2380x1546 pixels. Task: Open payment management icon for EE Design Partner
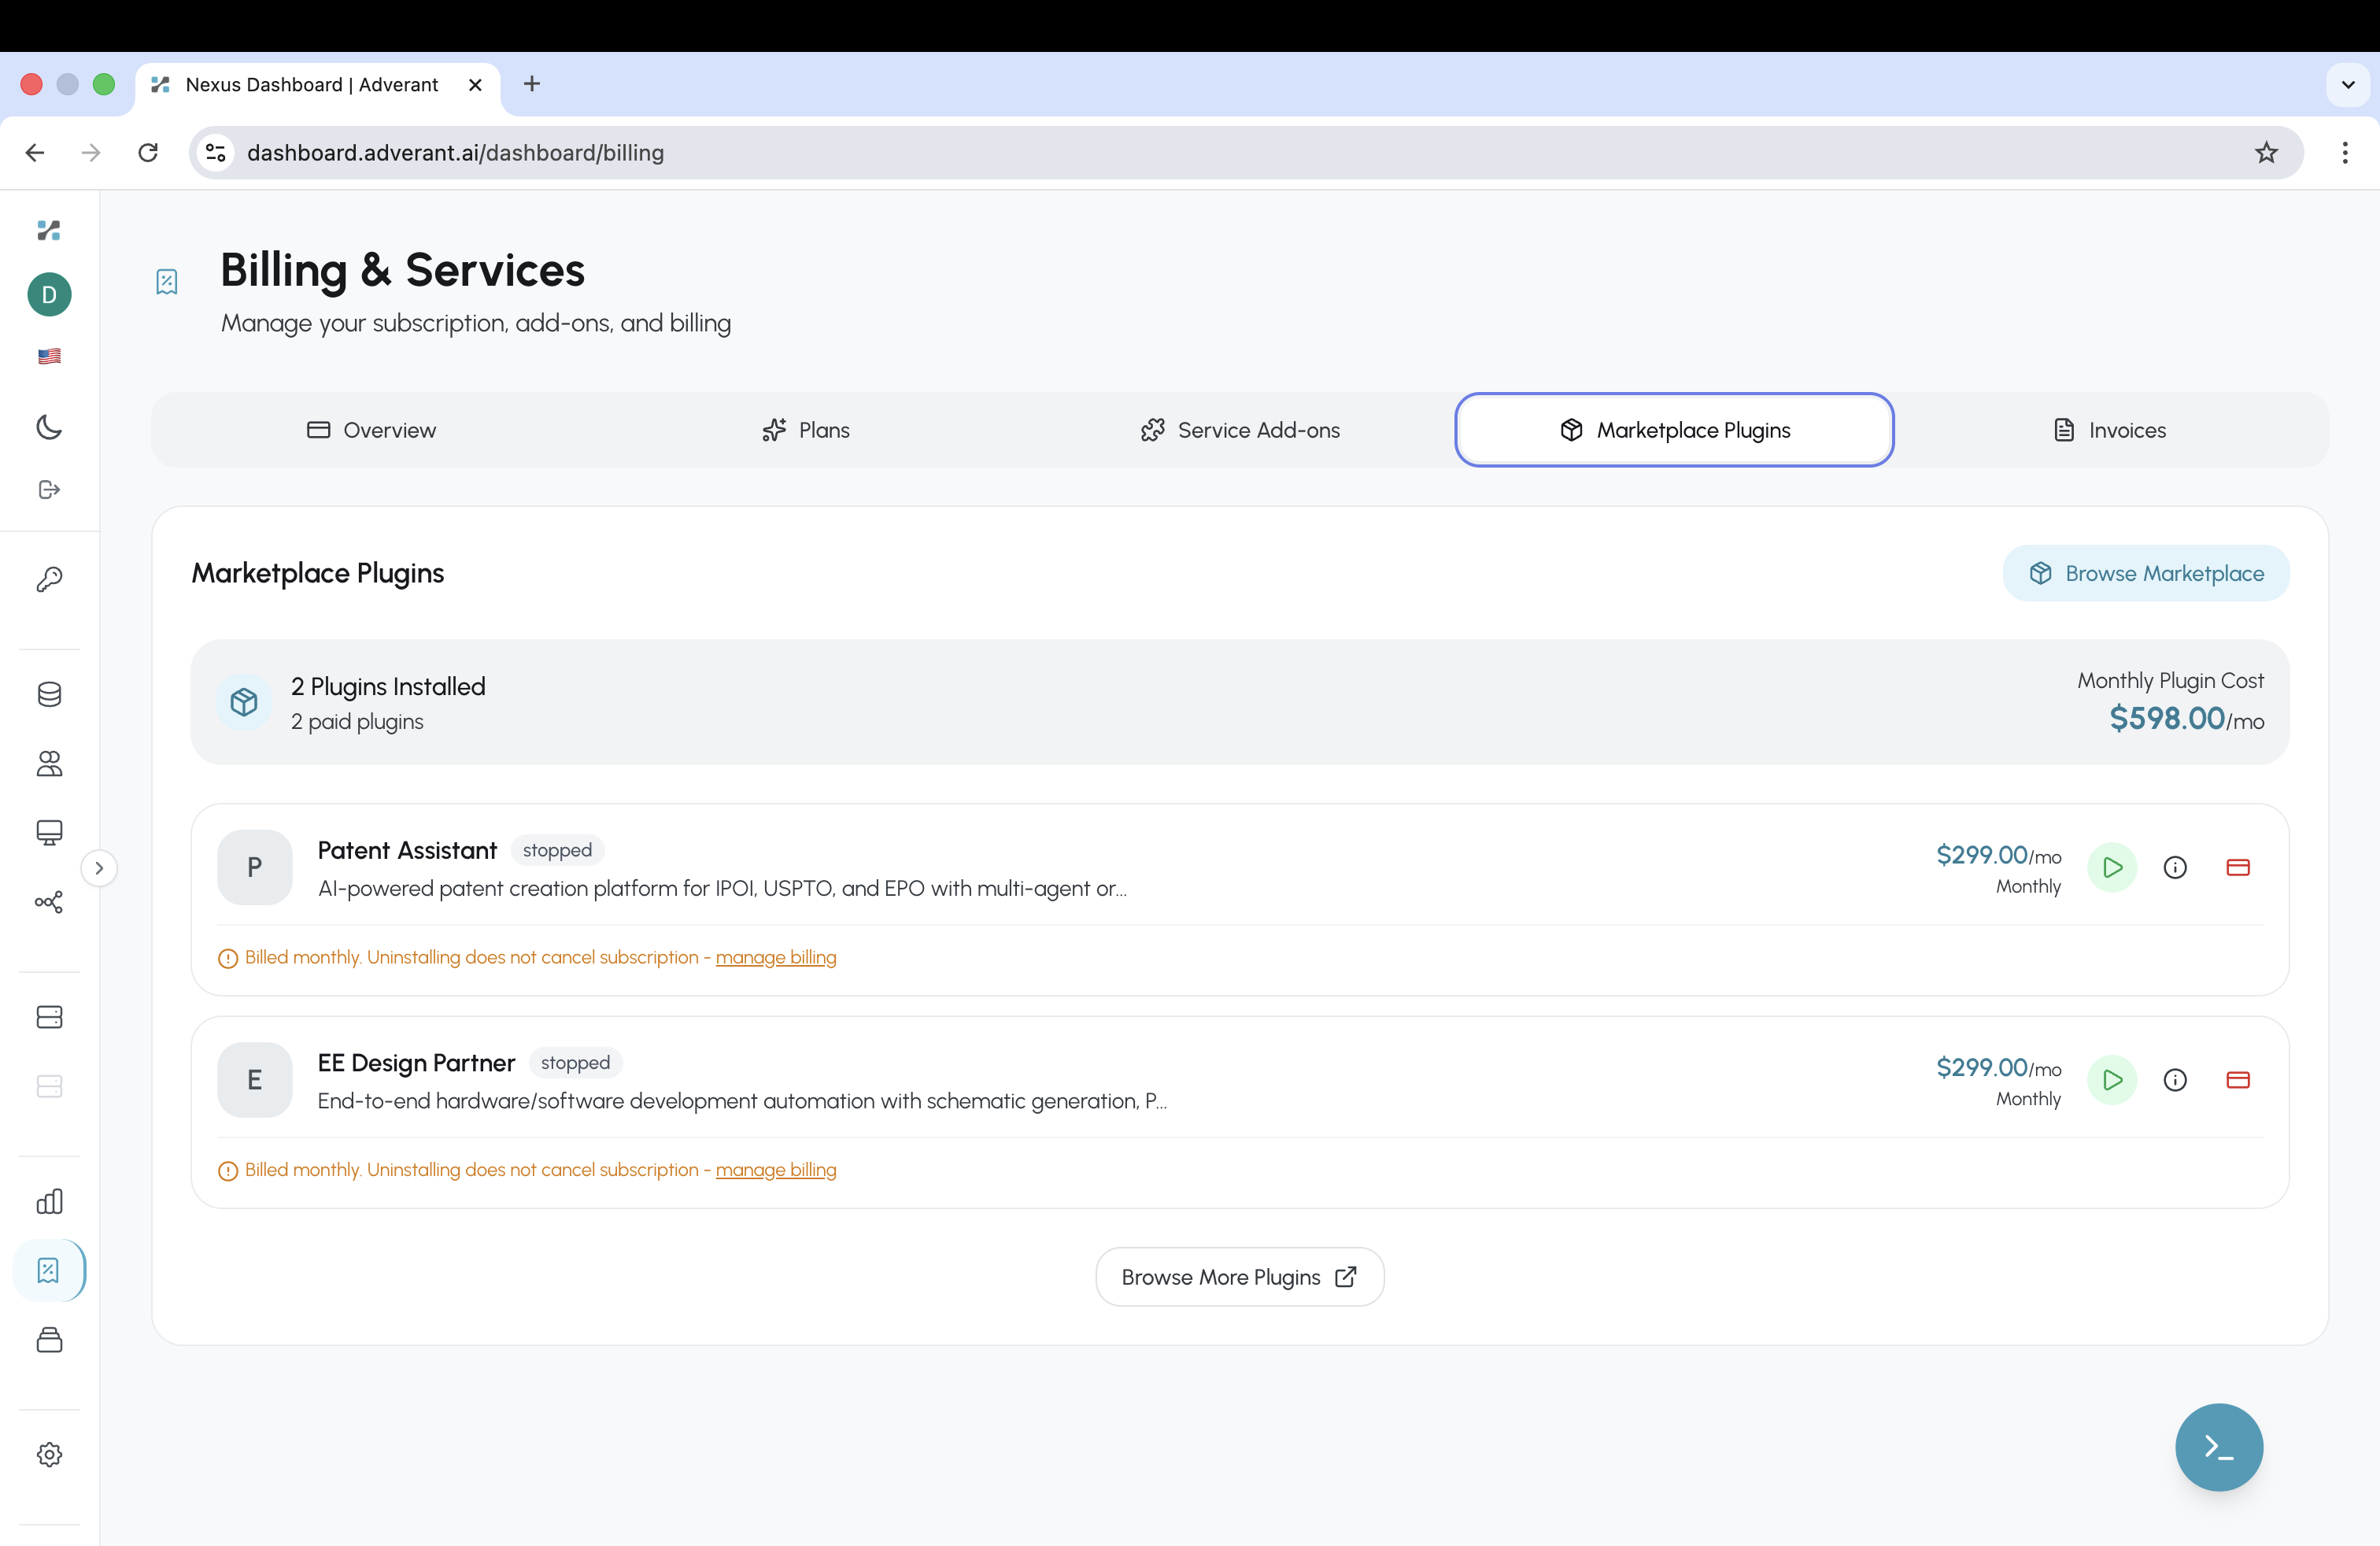(2239, 1080)
